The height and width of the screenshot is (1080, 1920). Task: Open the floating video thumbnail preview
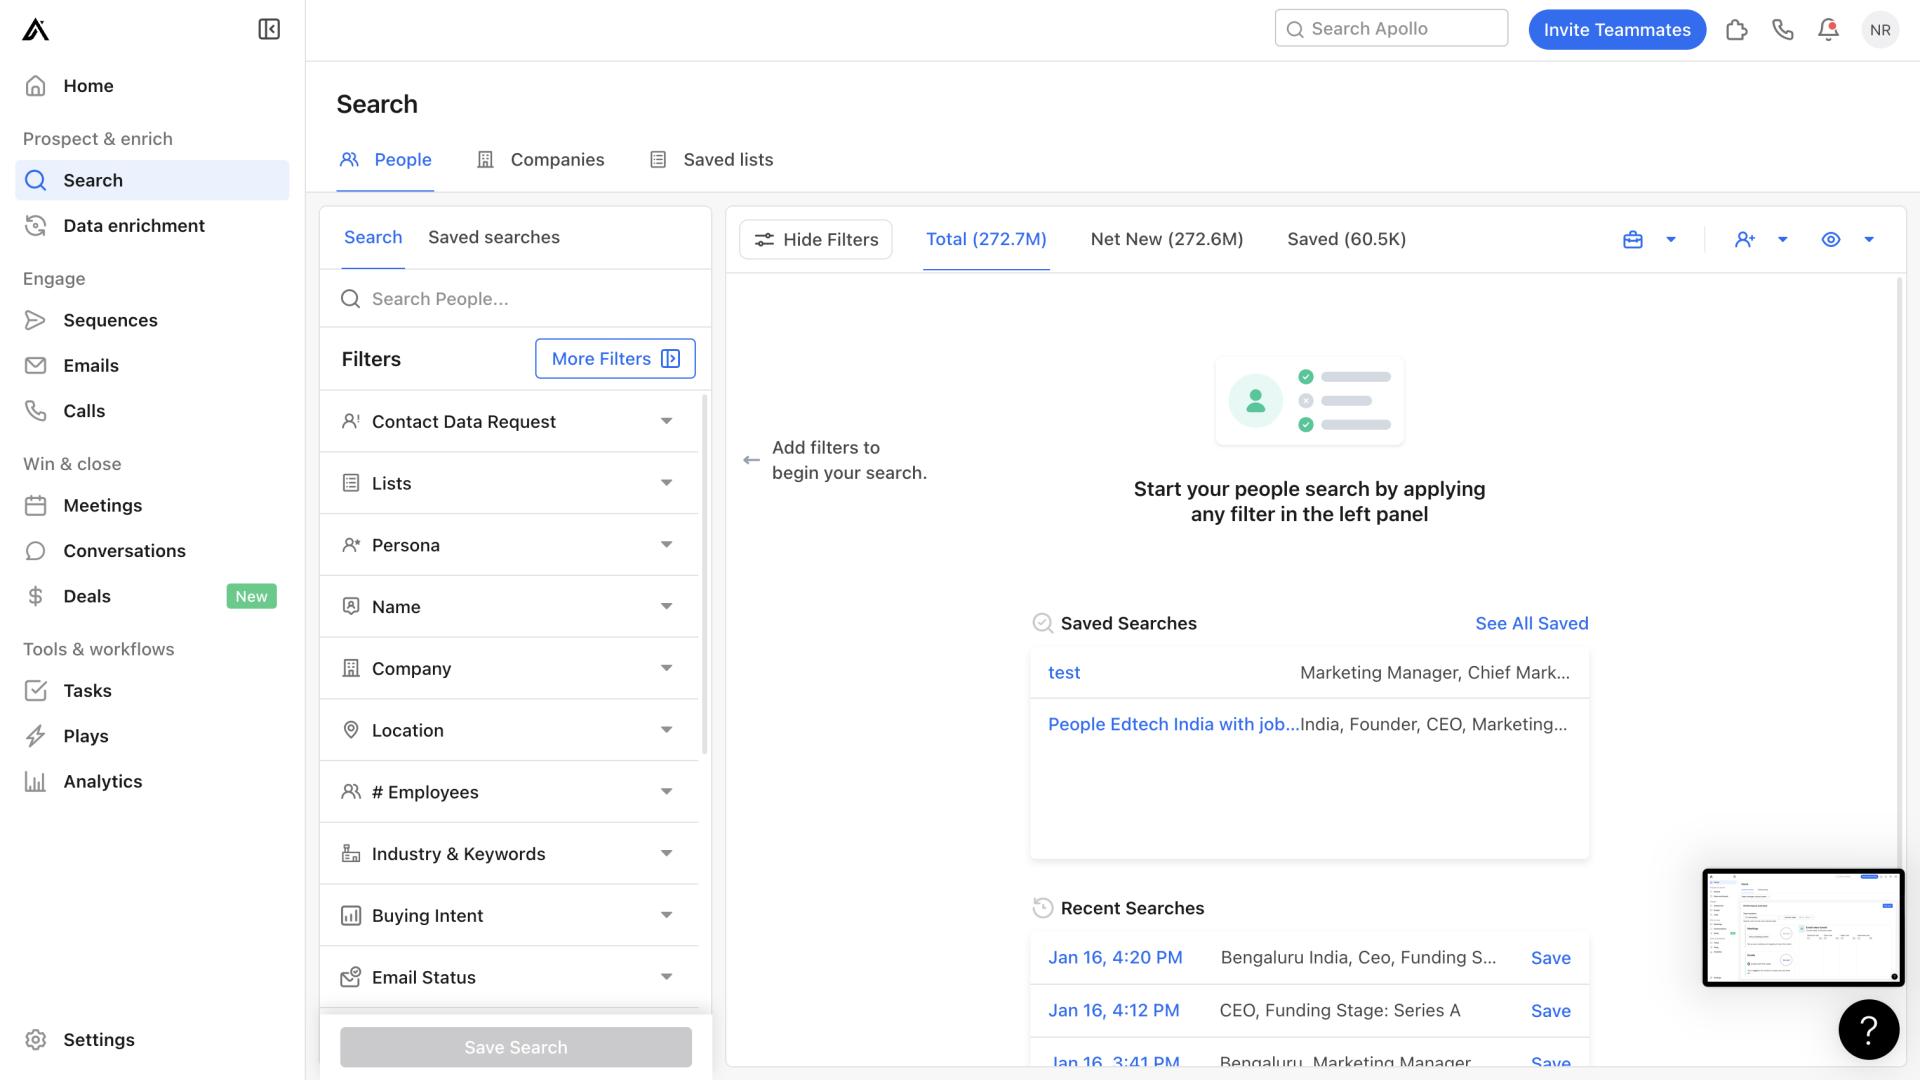(1803, 928)
